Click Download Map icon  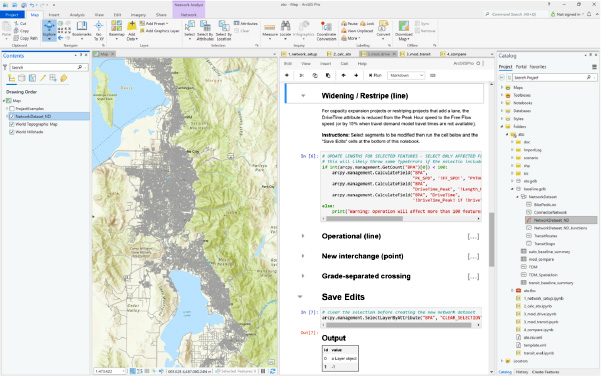pos(404,26)
